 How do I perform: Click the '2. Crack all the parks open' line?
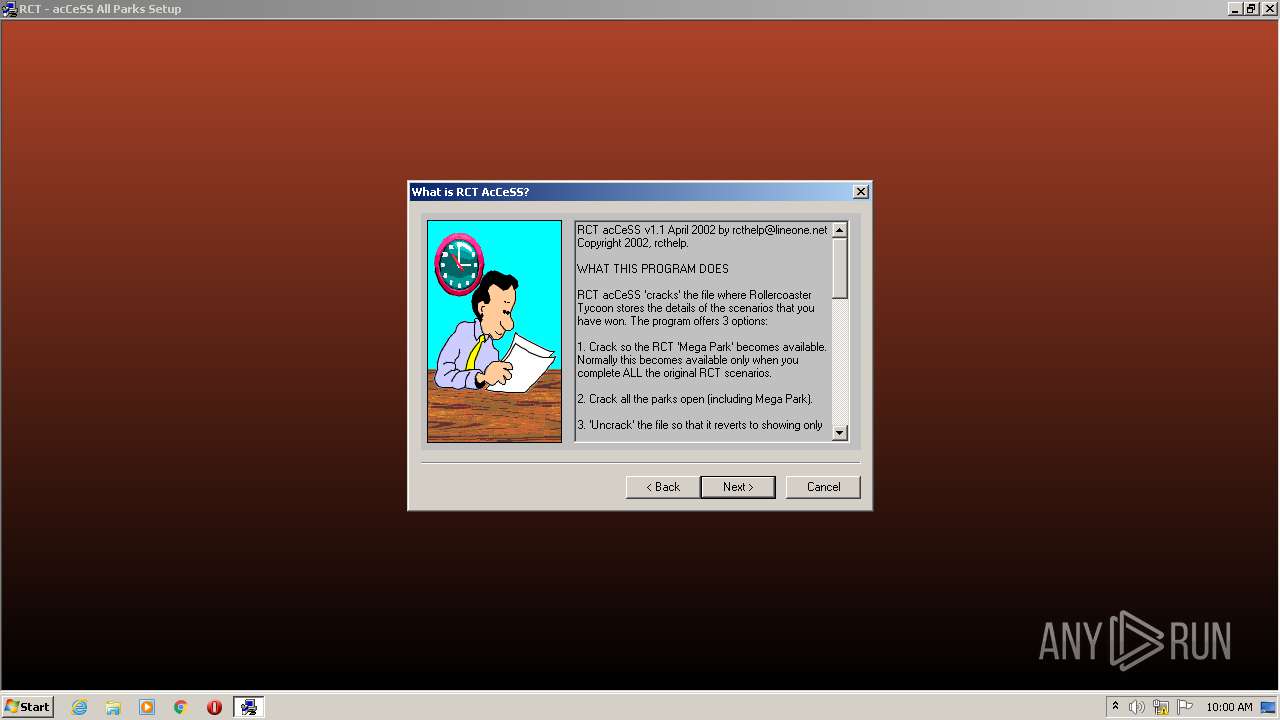point(695,399)
